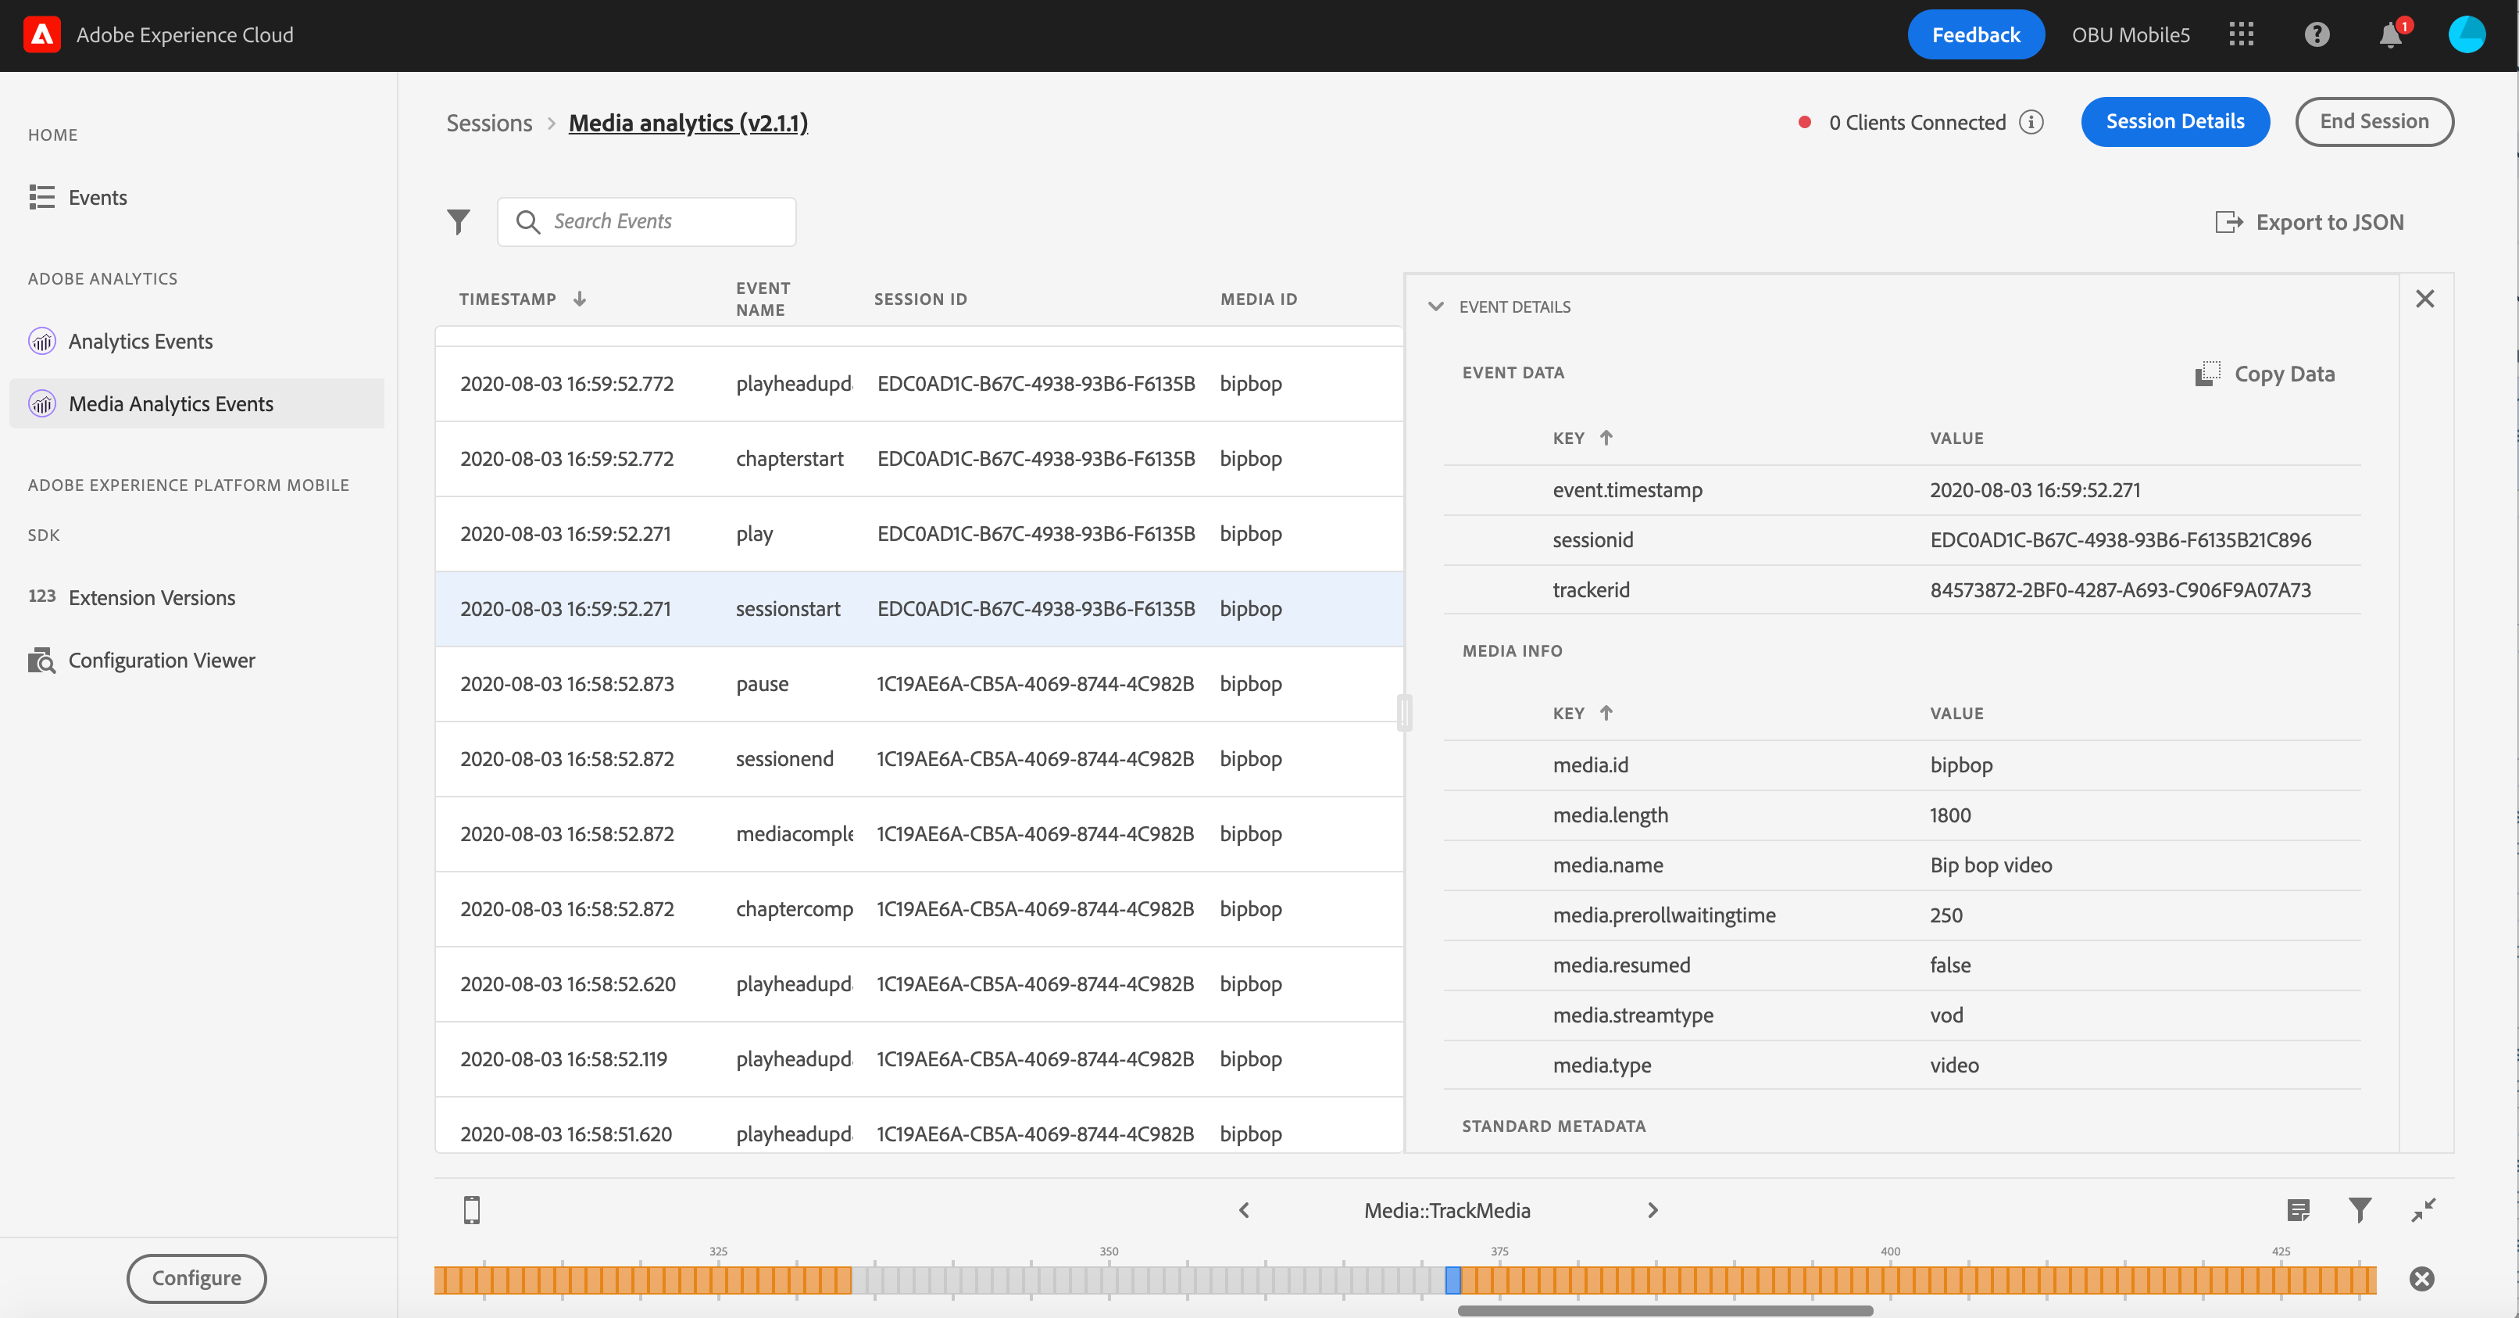
Task: Open Events in the sidebar
Action: coord(97,198)
